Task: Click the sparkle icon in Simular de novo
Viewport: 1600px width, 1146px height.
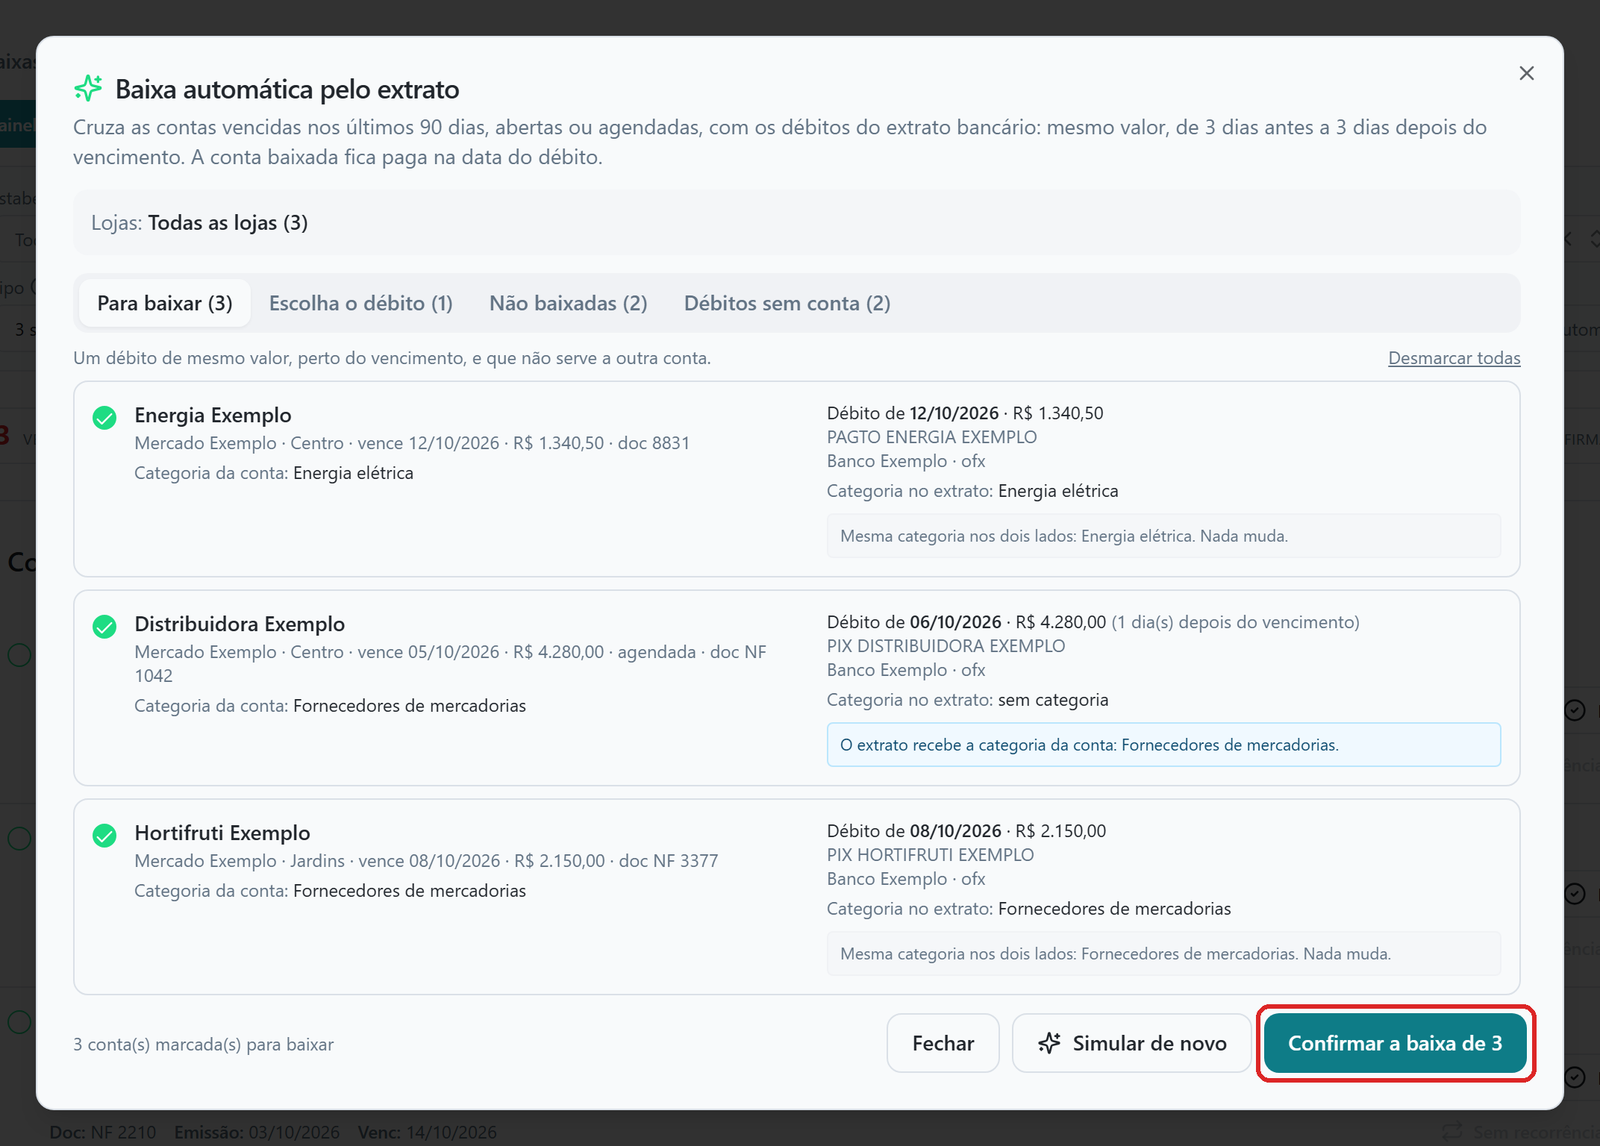Action: tap(1049, 1043)
